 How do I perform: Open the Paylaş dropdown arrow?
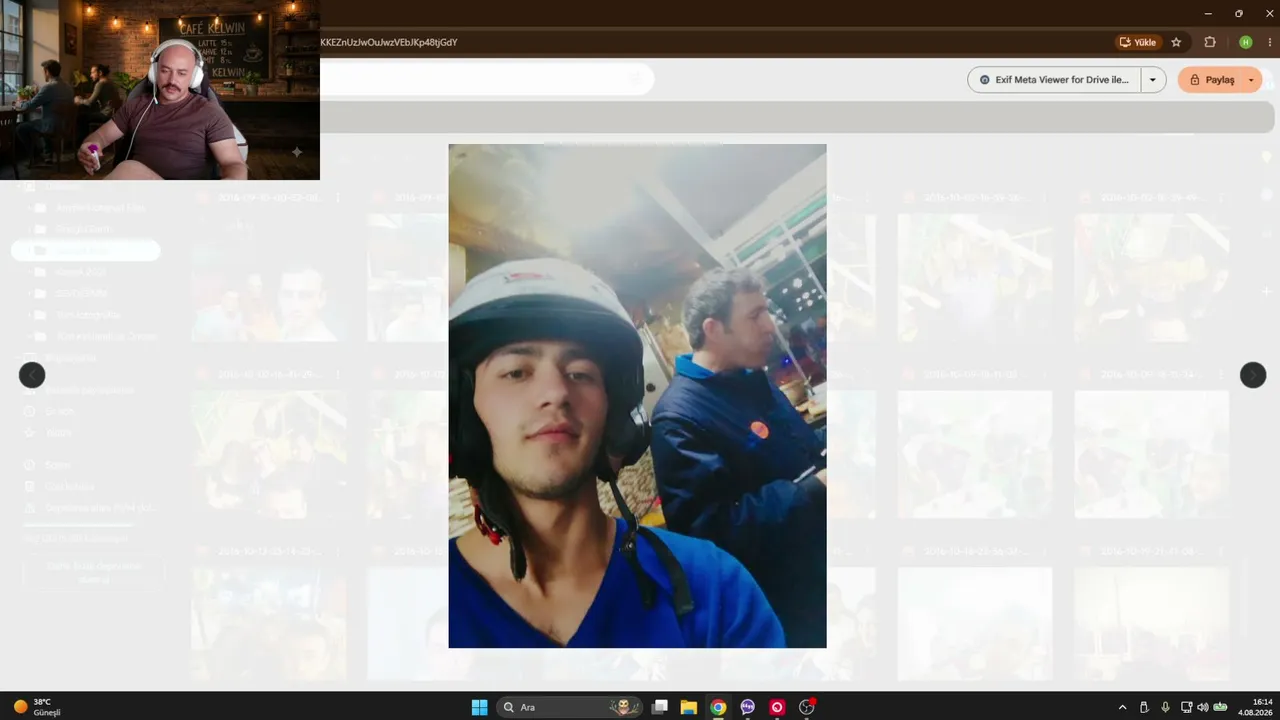pyautogui.click(x=1251, y=80)
